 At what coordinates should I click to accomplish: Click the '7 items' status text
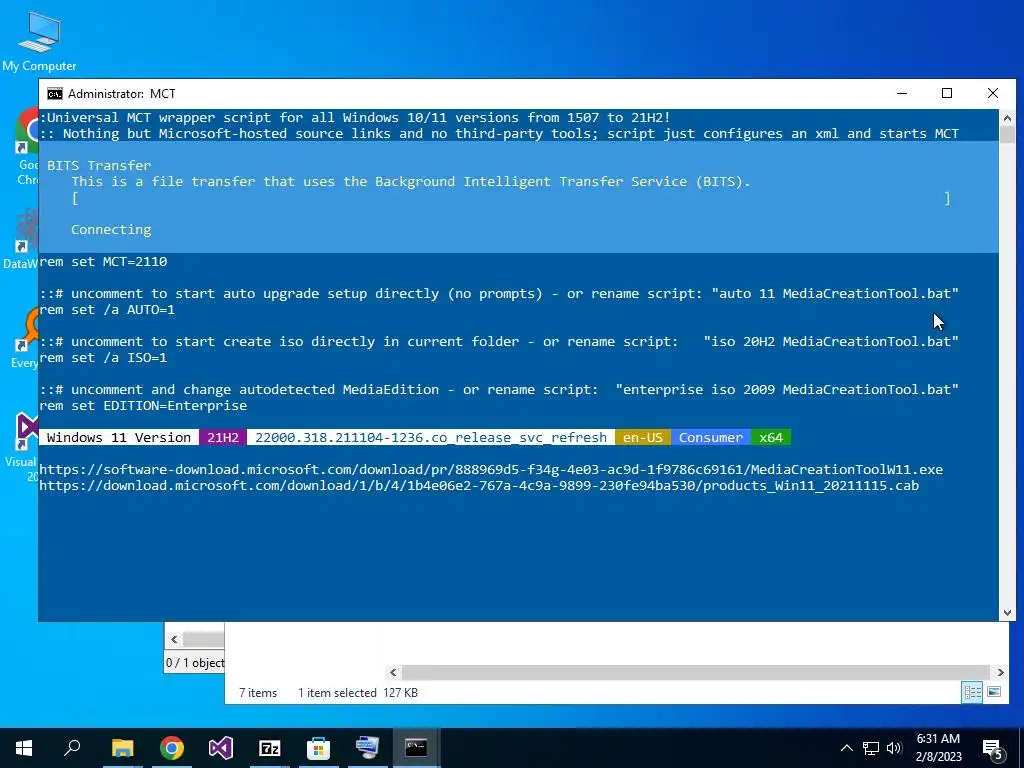258,693
